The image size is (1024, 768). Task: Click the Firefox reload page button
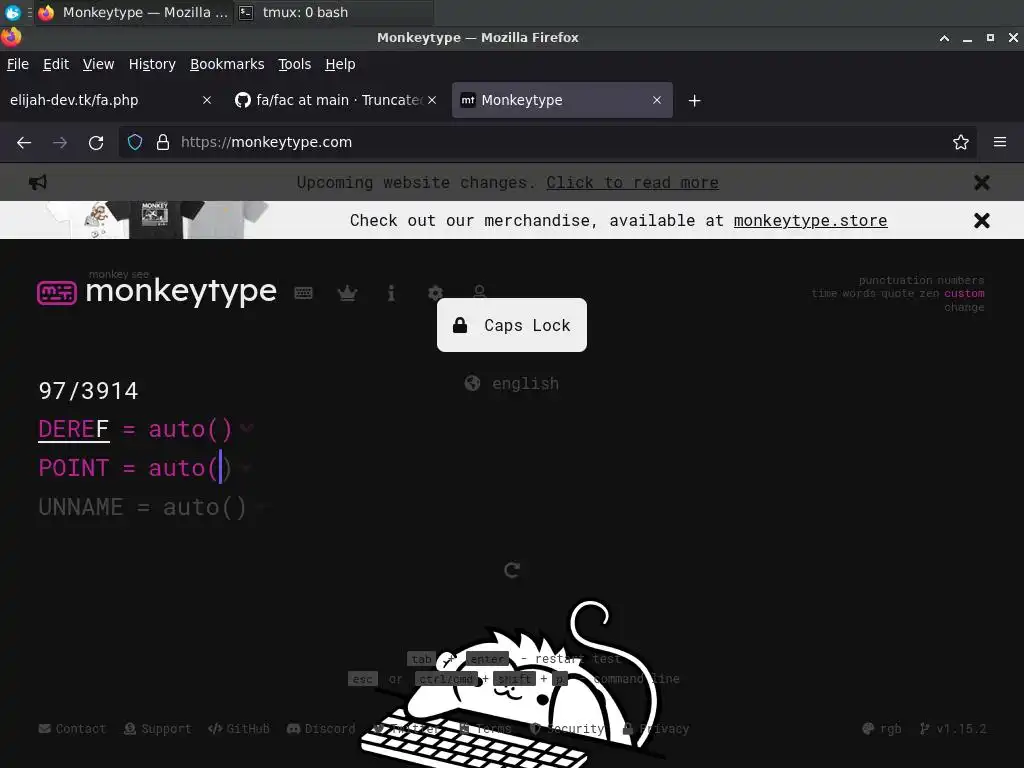pos(96,142)
